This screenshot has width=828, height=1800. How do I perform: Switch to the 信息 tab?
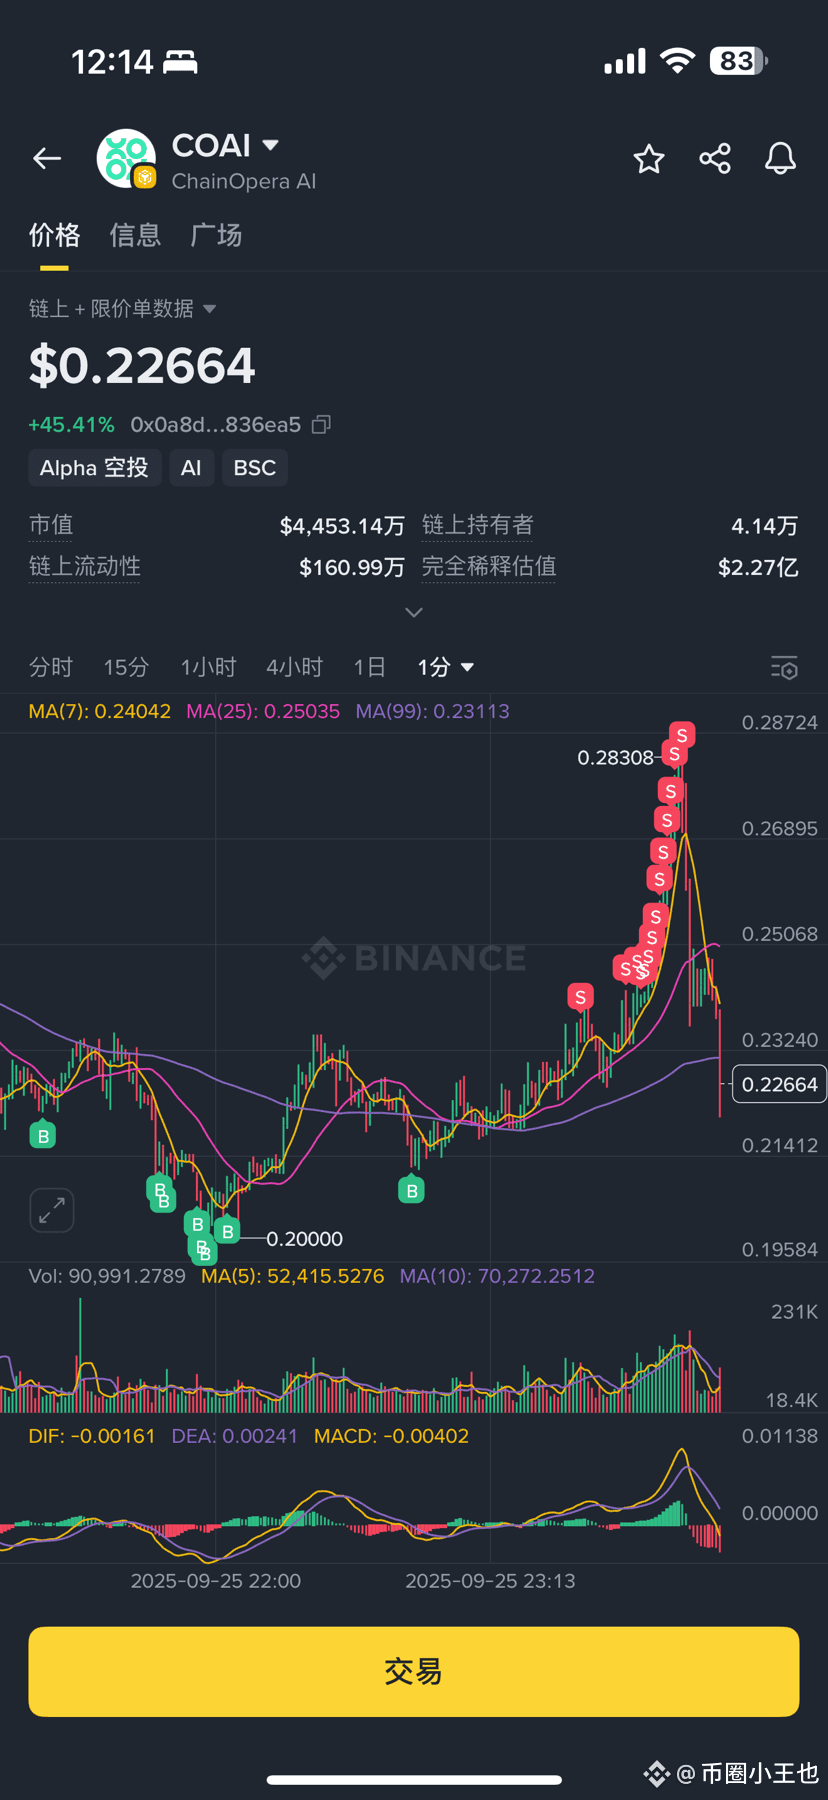tap(135, 235)
